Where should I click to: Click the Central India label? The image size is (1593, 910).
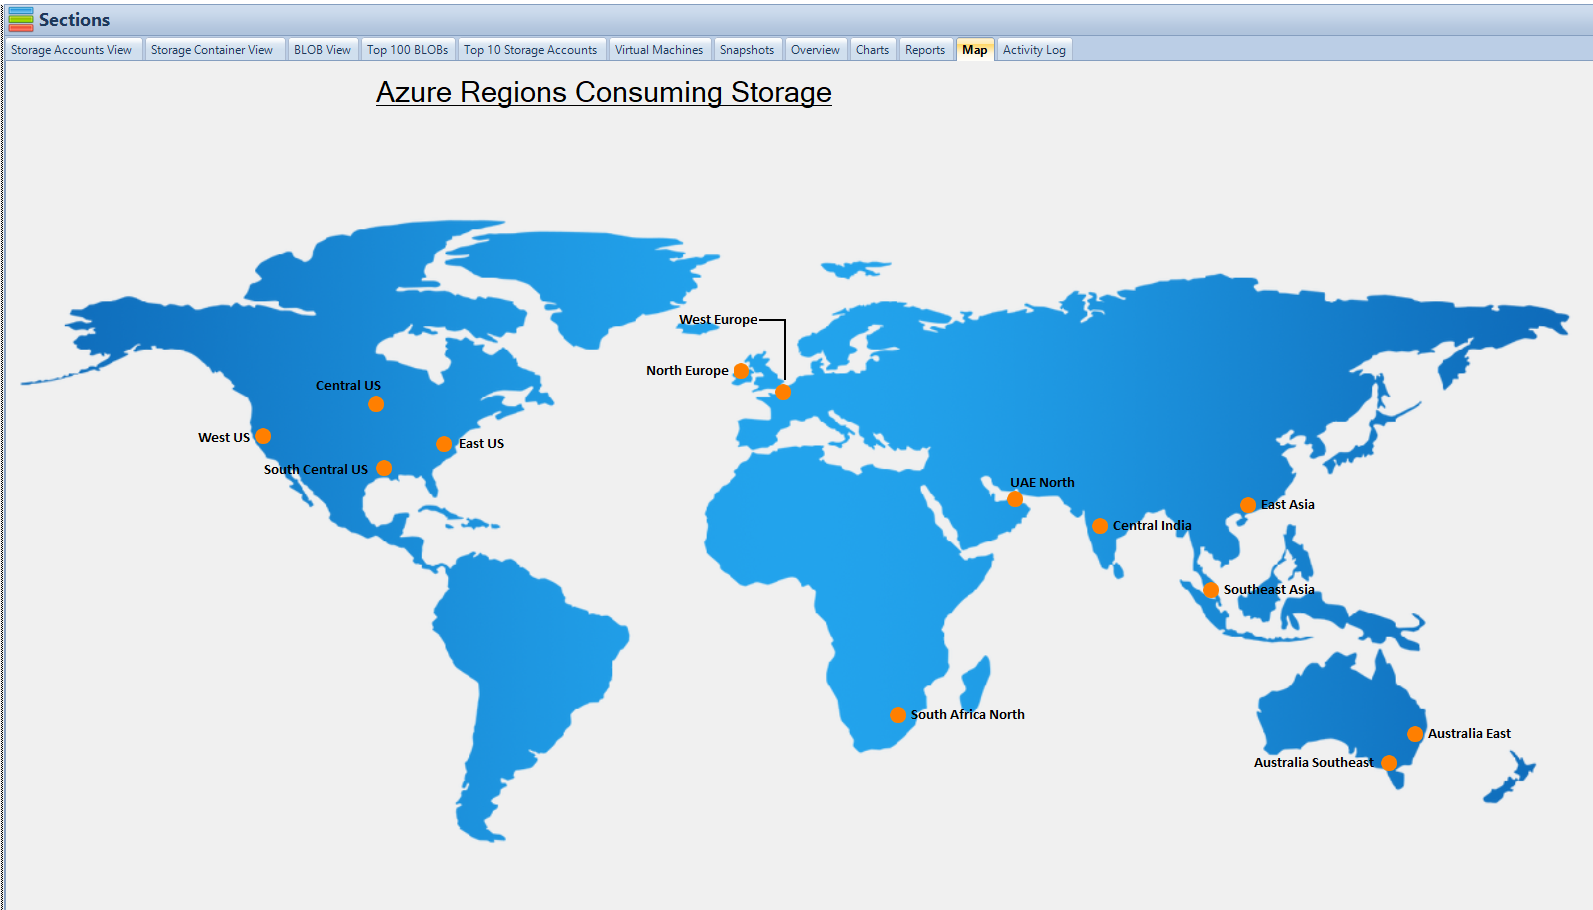tap(1152, 526)
